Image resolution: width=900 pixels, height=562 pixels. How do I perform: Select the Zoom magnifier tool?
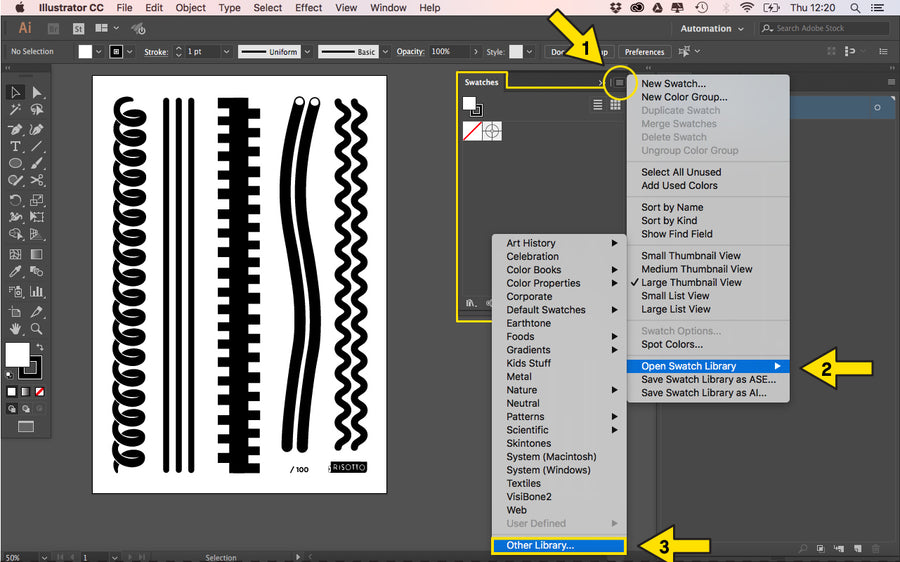[x=37, y=328]
